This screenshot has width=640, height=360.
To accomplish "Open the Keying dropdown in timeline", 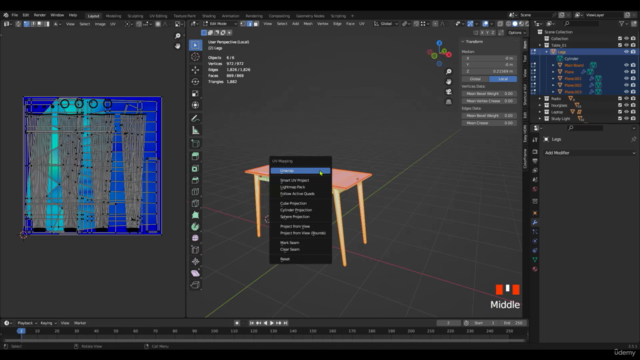I will (48, 323).
